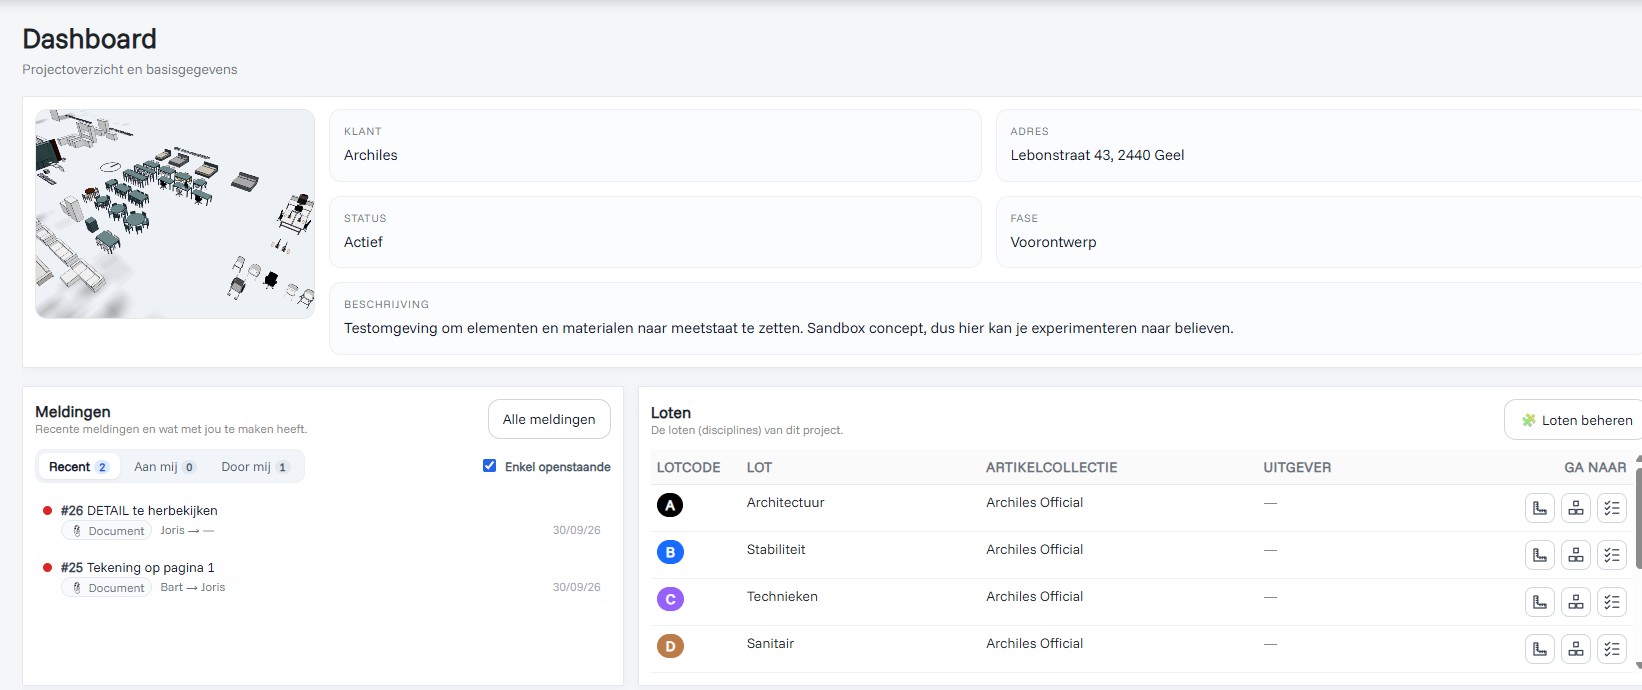Select the Stabiliteit lot name
1642x690 pixels.
776,549
